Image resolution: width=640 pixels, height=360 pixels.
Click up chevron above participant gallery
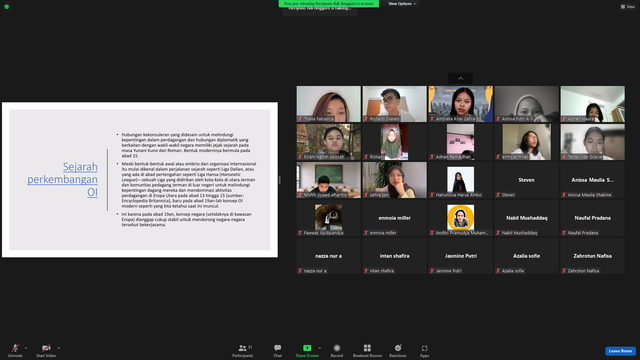460,78
